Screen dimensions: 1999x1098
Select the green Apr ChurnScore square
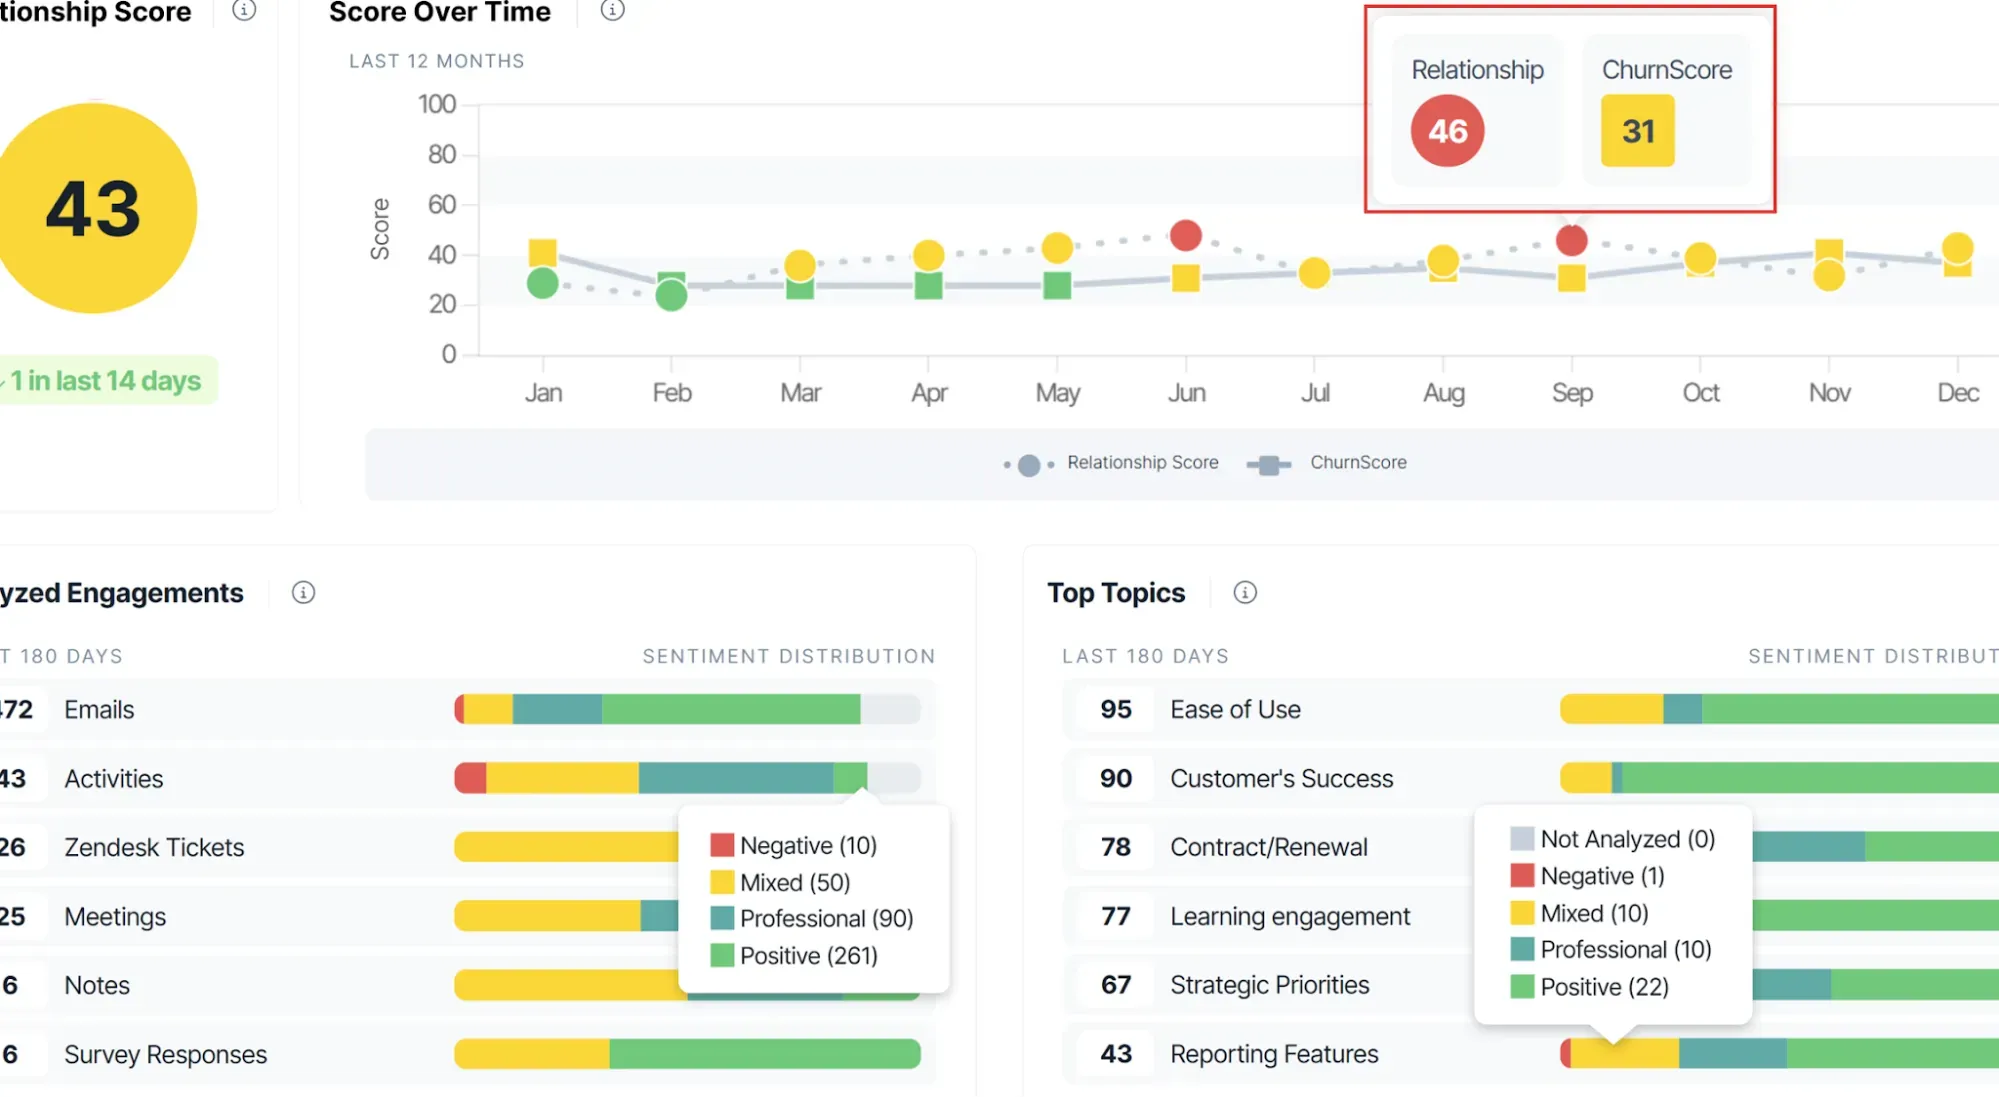[929, 286]
